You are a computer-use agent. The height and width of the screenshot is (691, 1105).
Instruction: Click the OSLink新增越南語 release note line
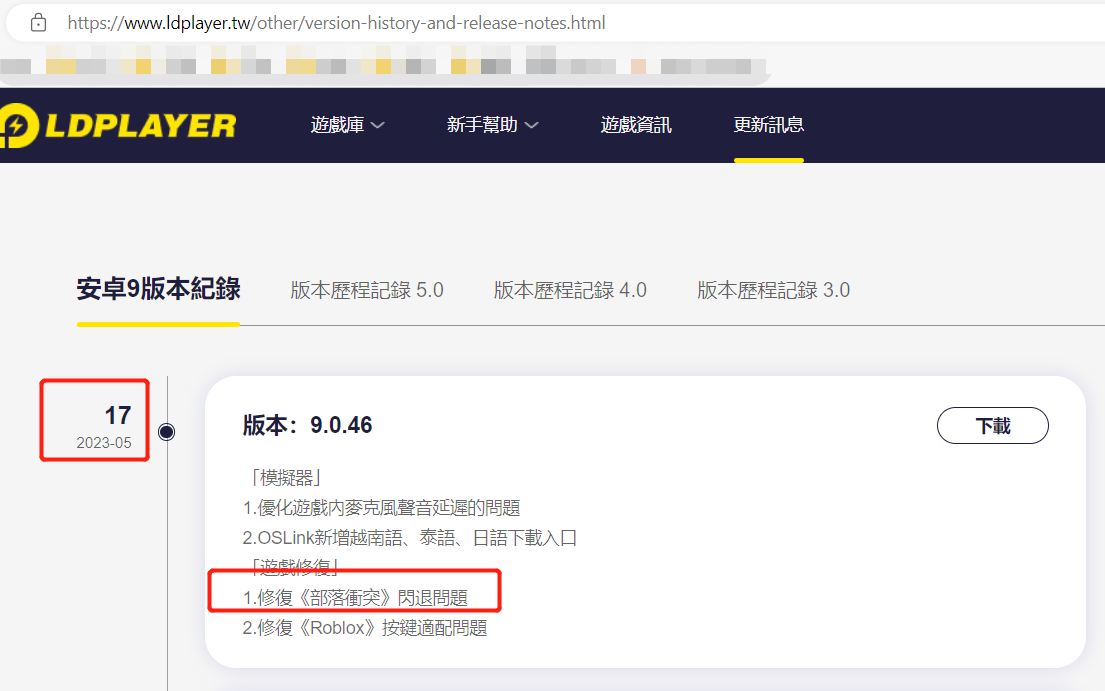(x=410, y=538)
